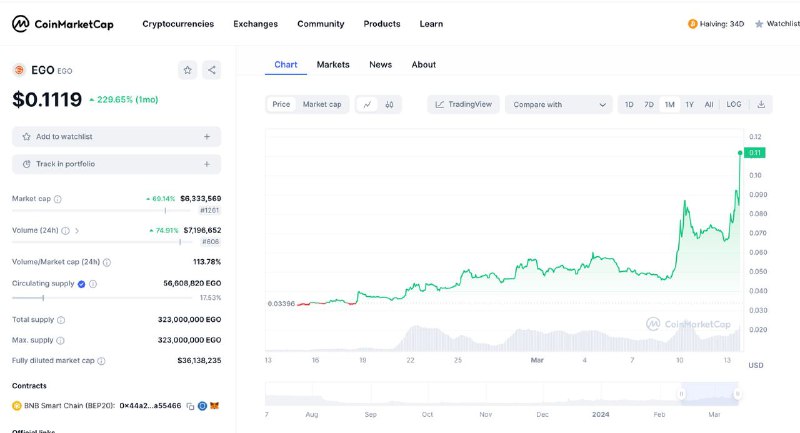800x433 pixels.
Task: Switch to the About tab
Action: point(423,65)
